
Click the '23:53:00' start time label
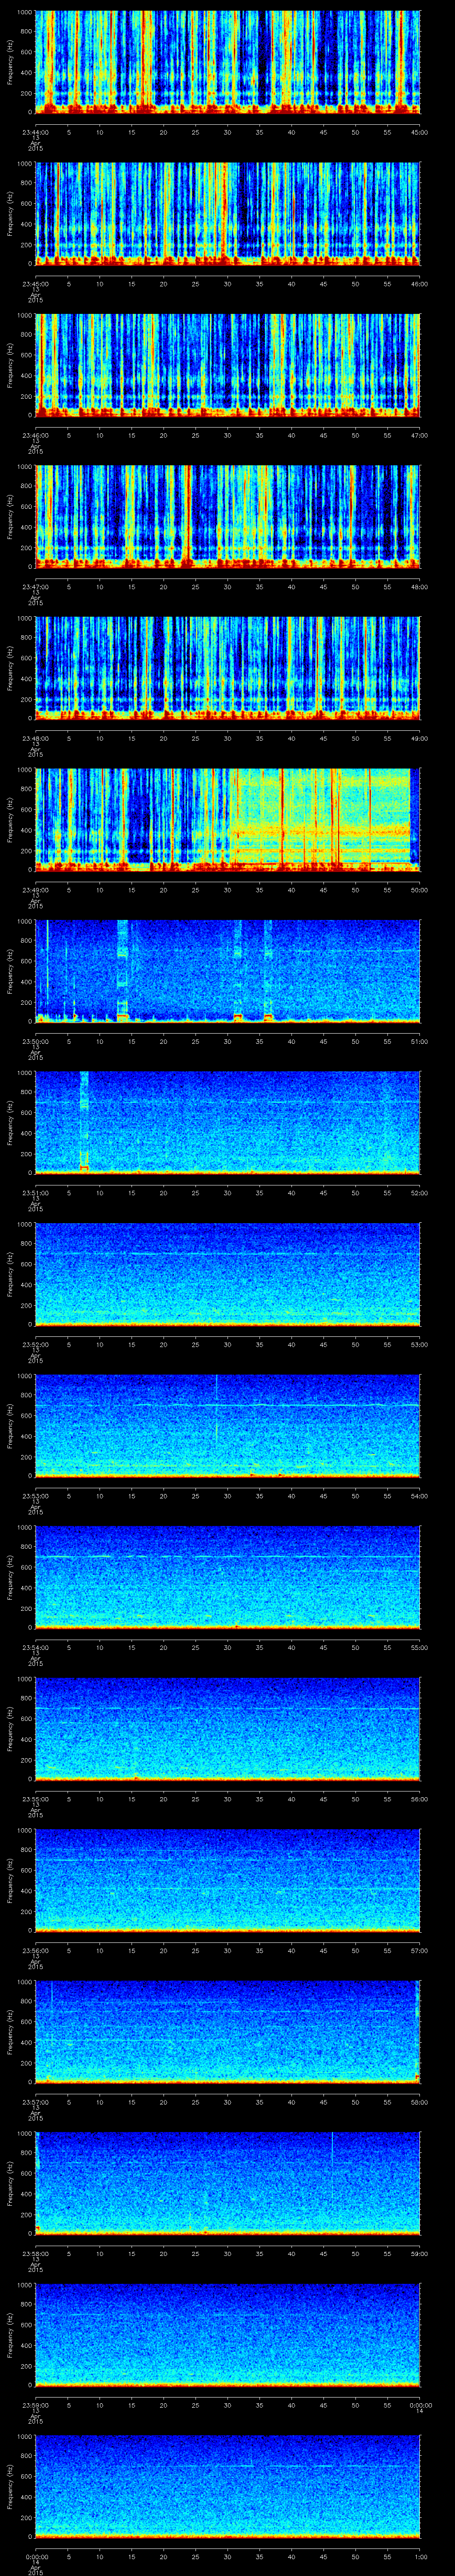36,1496
